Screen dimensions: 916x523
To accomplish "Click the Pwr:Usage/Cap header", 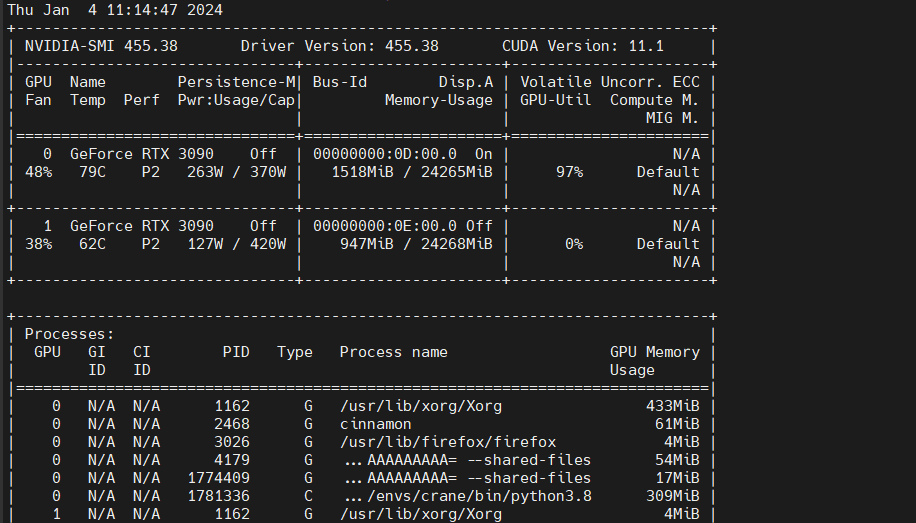I will [236, 101].
